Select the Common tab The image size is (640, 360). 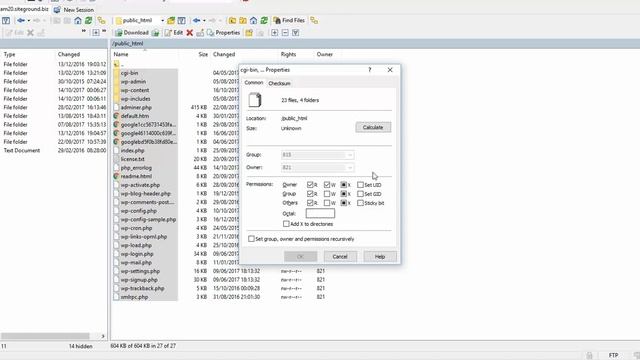click(253, 83)
